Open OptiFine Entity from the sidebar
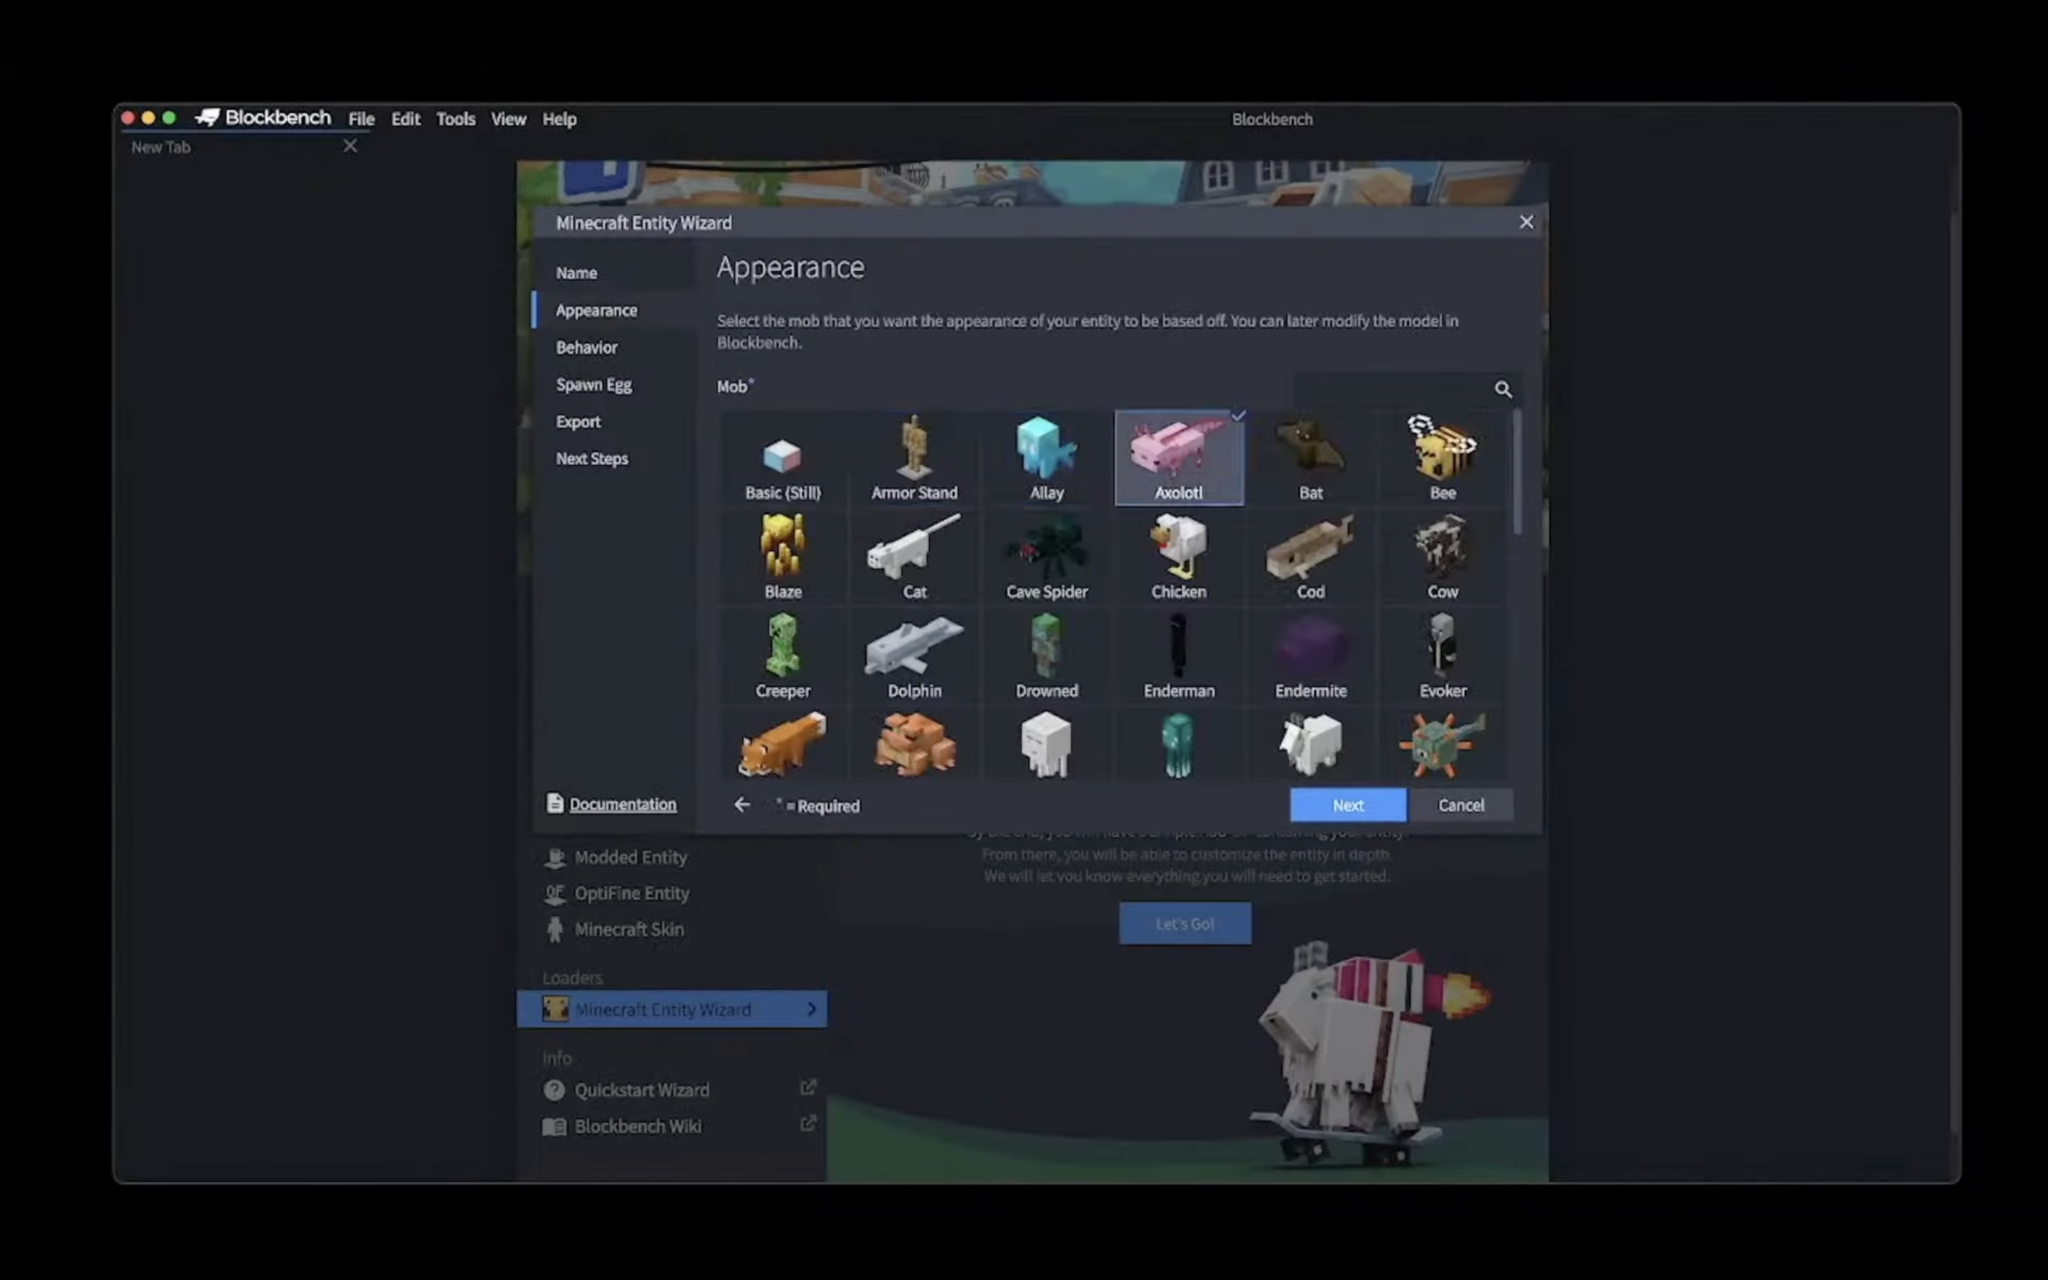2048x1280 pixels. click(632, 893)
